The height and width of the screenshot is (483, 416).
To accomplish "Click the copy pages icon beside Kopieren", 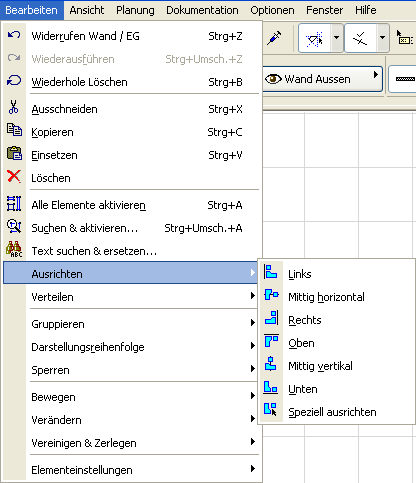I will [x=14, y=130].
